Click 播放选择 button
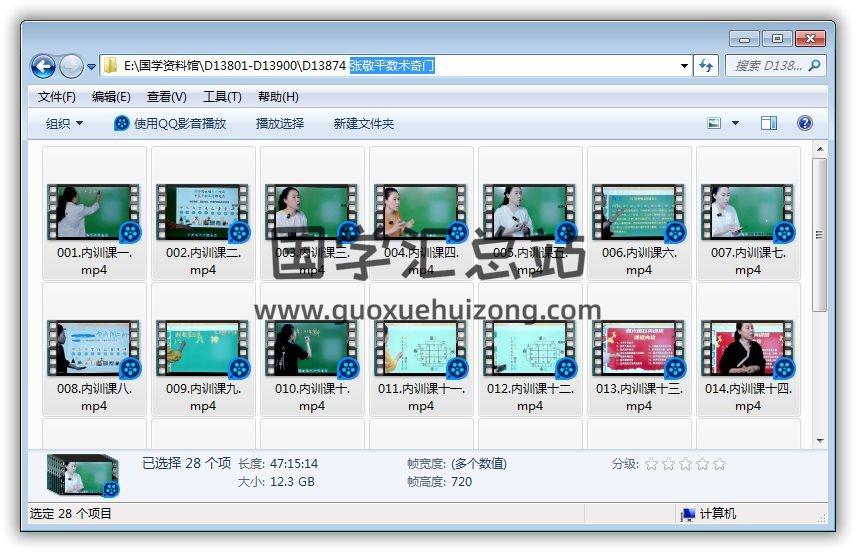This screenshot has height=552, width=856. point(280,123)
